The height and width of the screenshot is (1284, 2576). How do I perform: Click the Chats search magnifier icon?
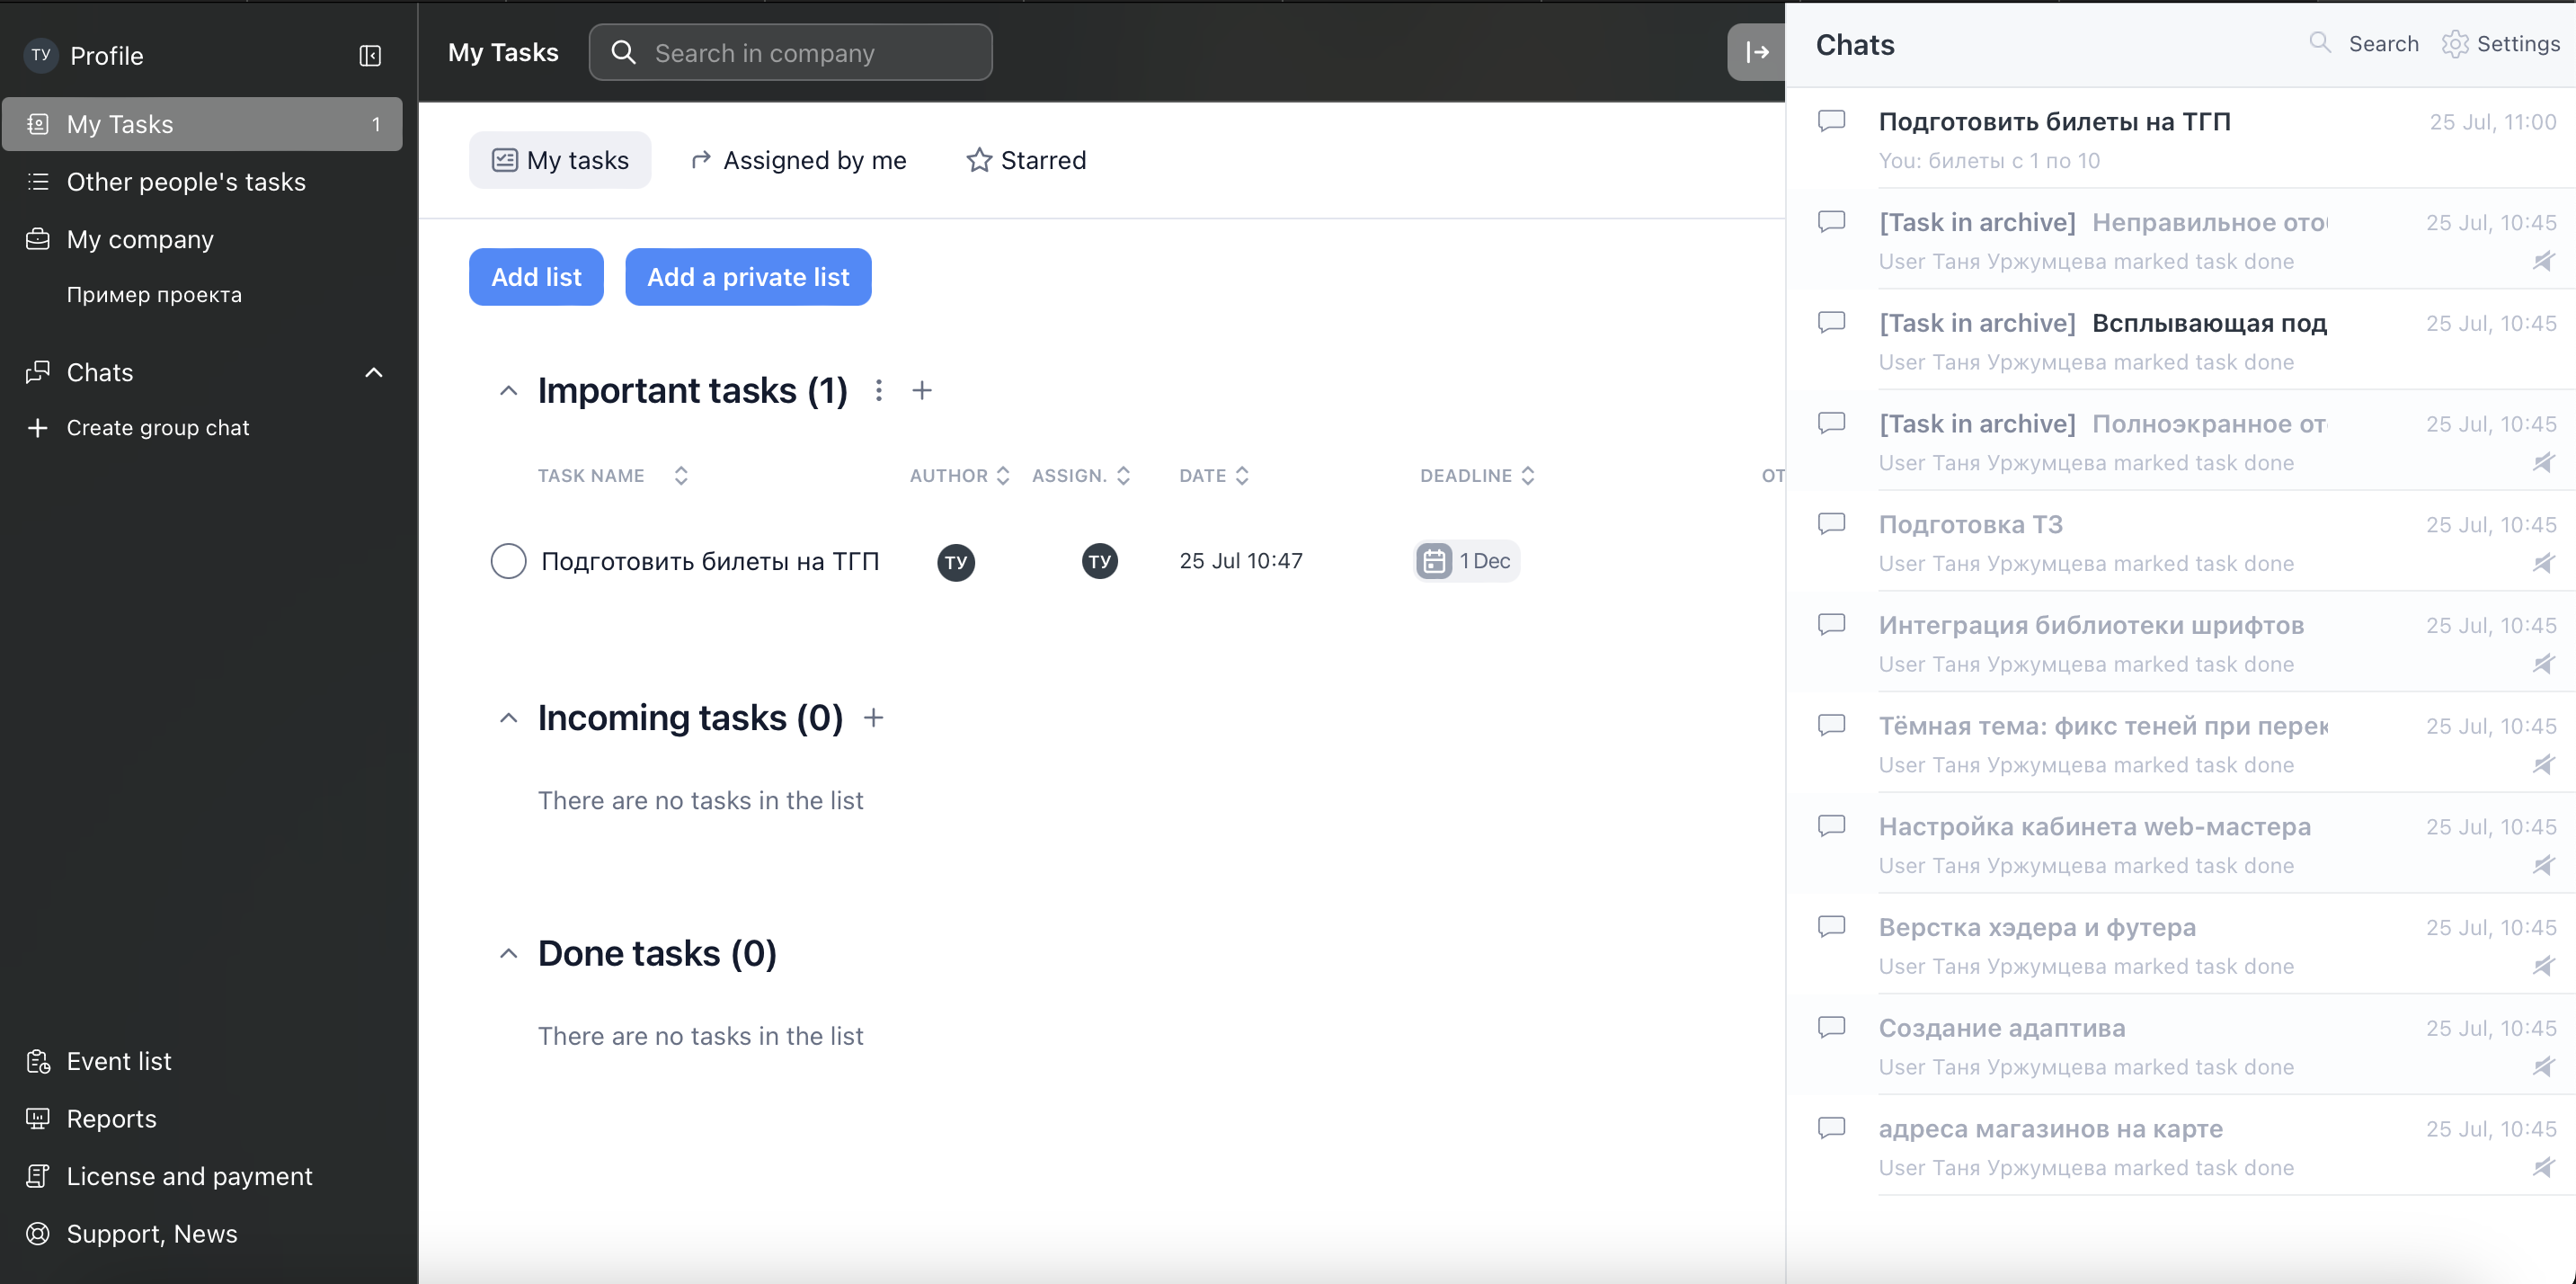[2320, 43]
